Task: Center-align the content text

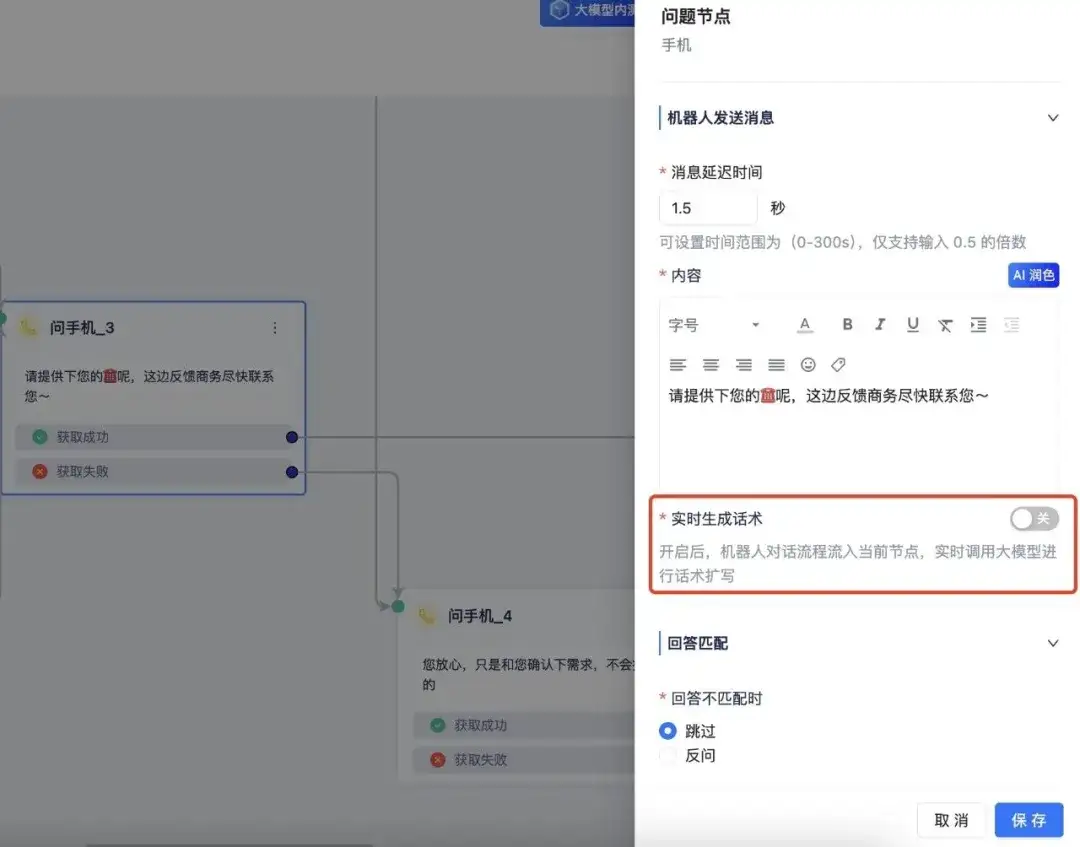Action: click(710, 365)
